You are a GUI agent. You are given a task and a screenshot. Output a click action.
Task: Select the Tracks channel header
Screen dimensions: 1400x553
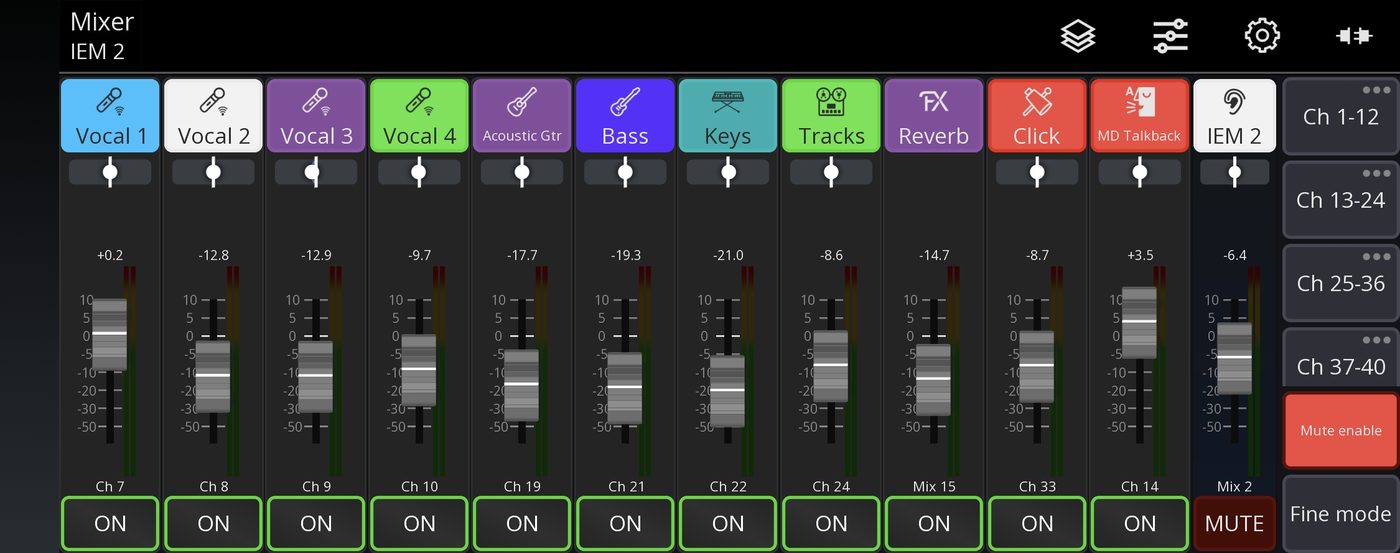(831, 116)
